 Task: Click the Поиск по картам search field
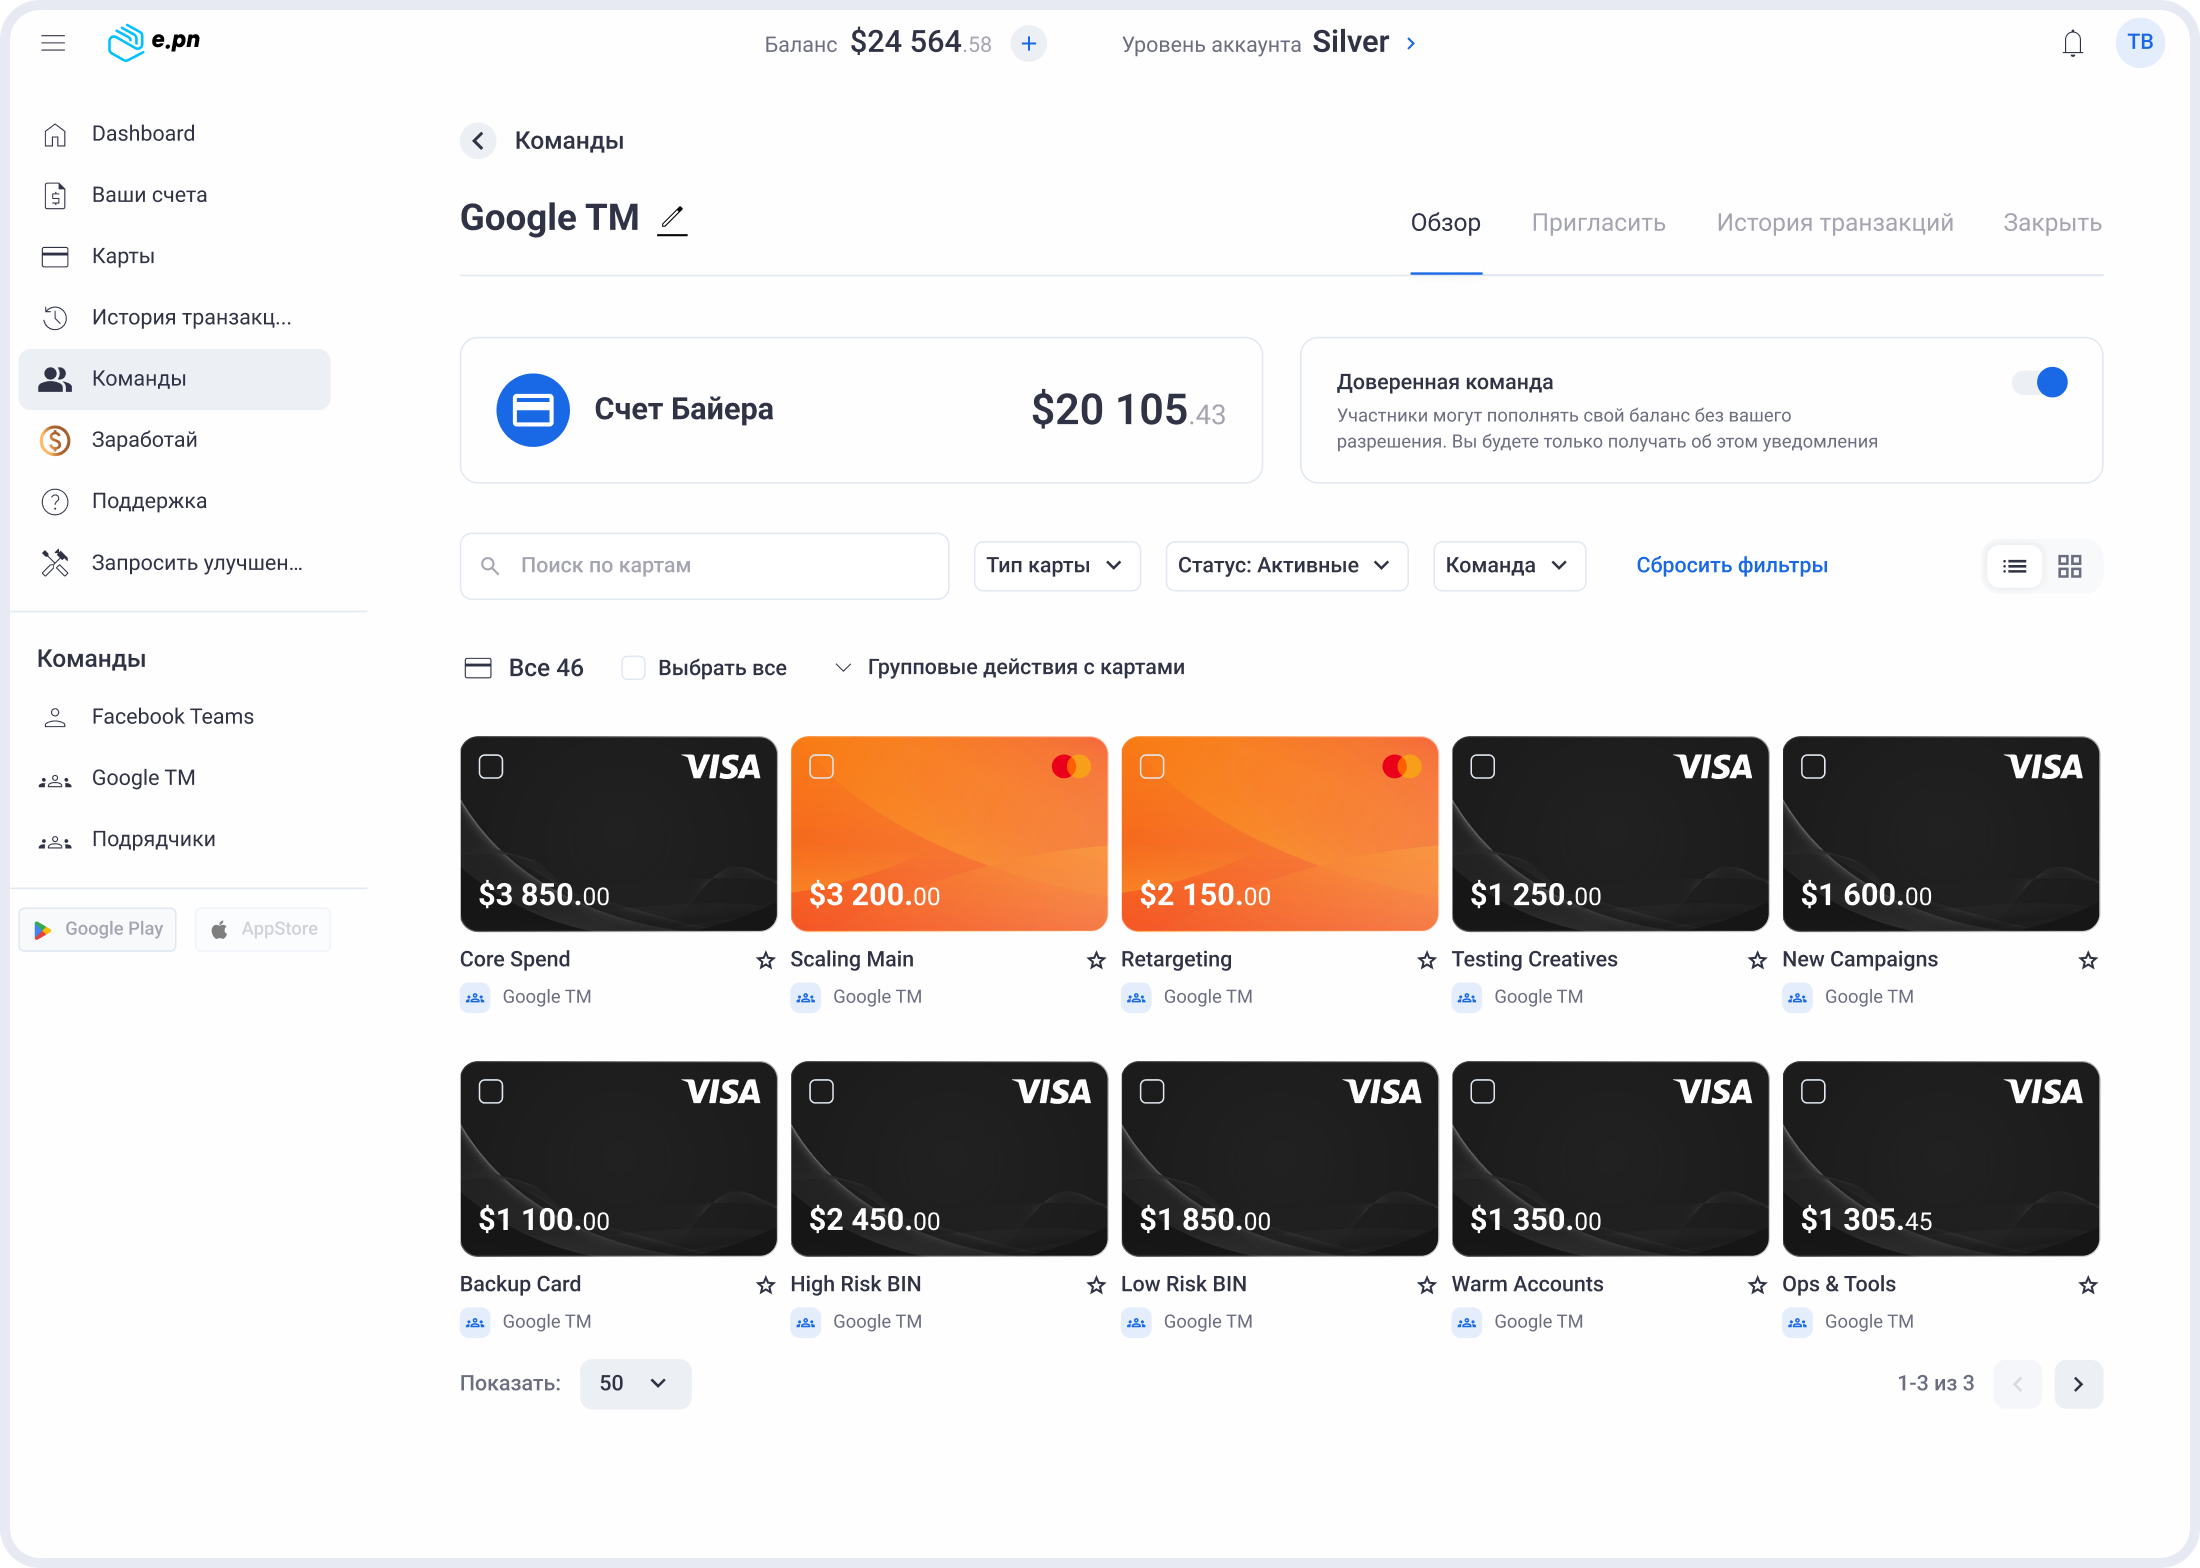coord(704,566)
